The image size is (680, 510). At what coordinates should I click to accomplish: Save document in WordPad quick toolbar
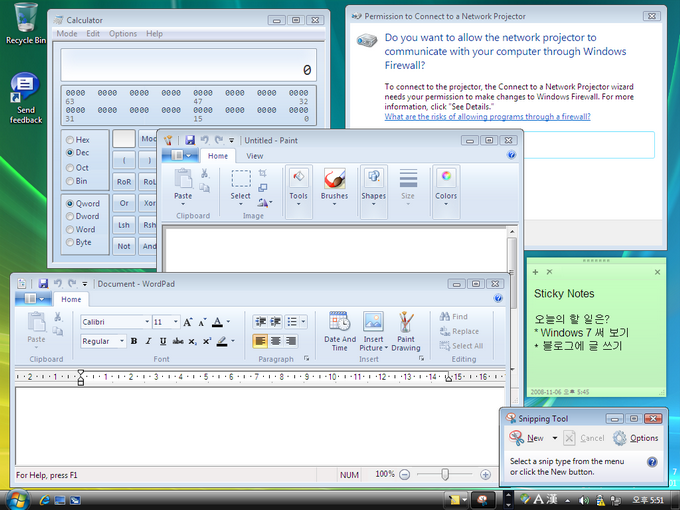[x=43, y=284]
